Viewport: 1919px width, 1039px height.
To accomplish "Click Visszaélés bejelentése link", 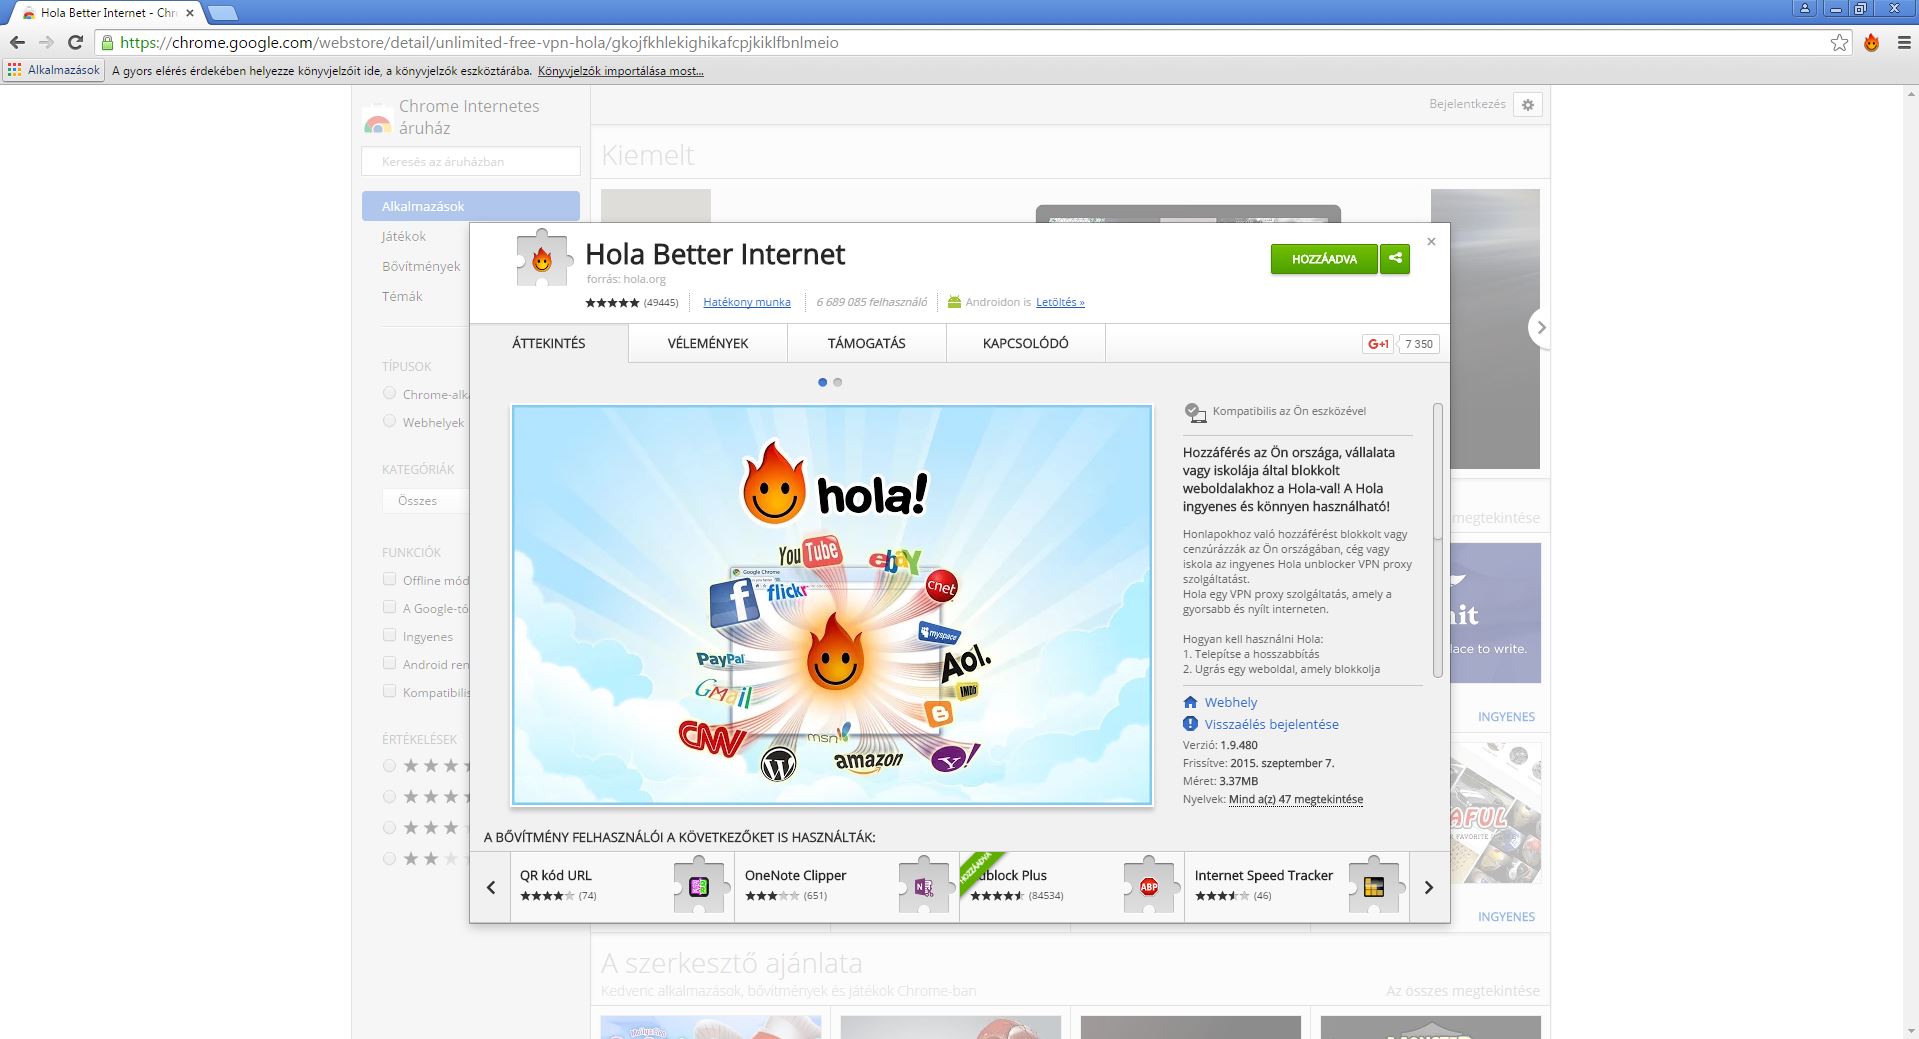I will pyautogui.click(x=1271, y=724).
